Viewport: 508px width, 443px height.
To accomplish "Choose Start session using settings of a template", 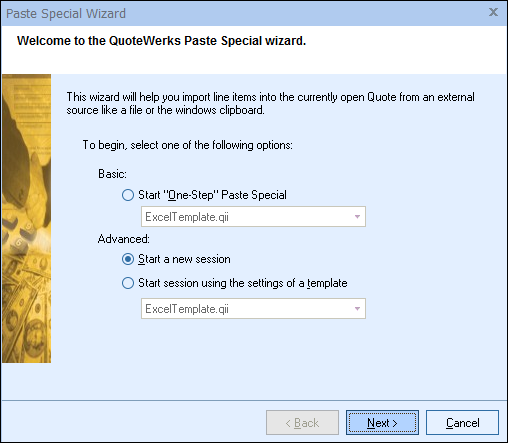I will (128, 283).
